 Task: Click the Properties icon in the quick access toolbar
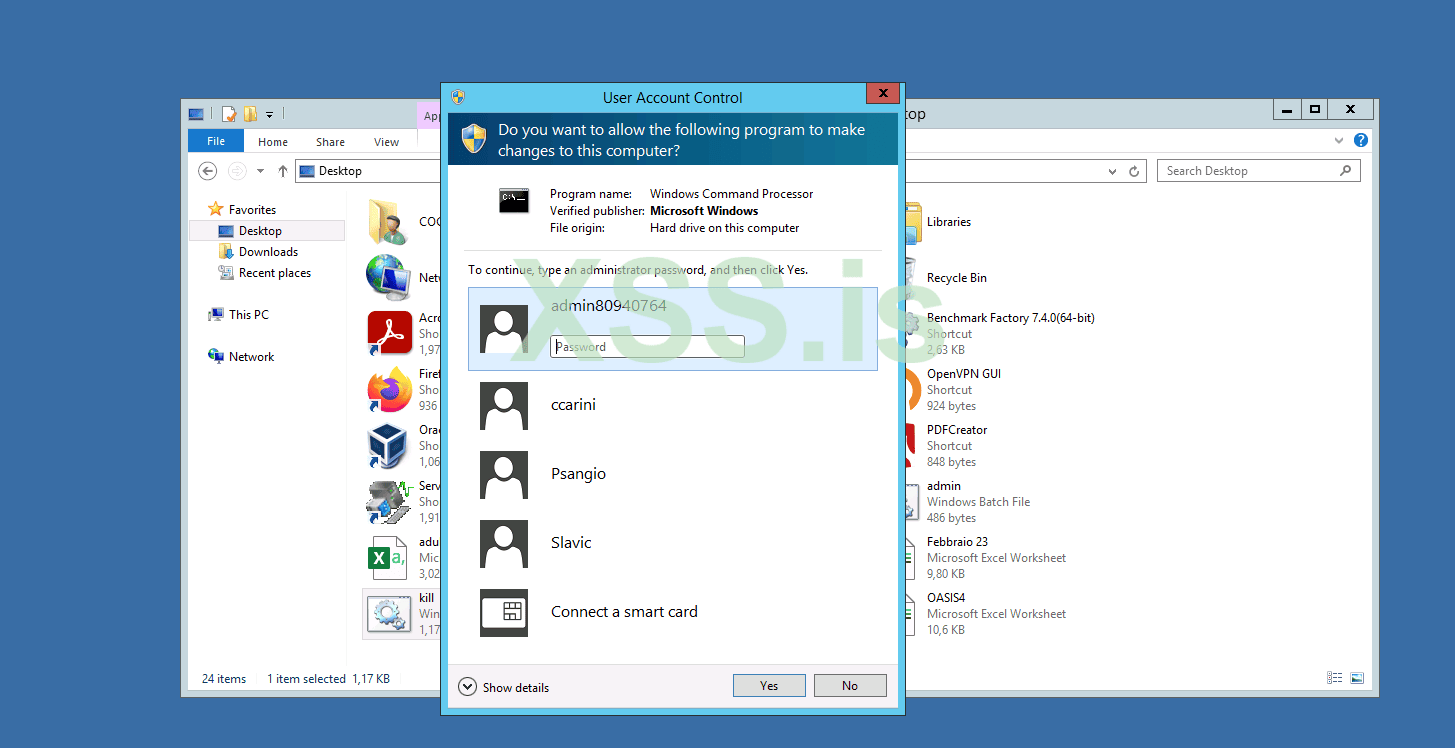click(x=229, y=113)
